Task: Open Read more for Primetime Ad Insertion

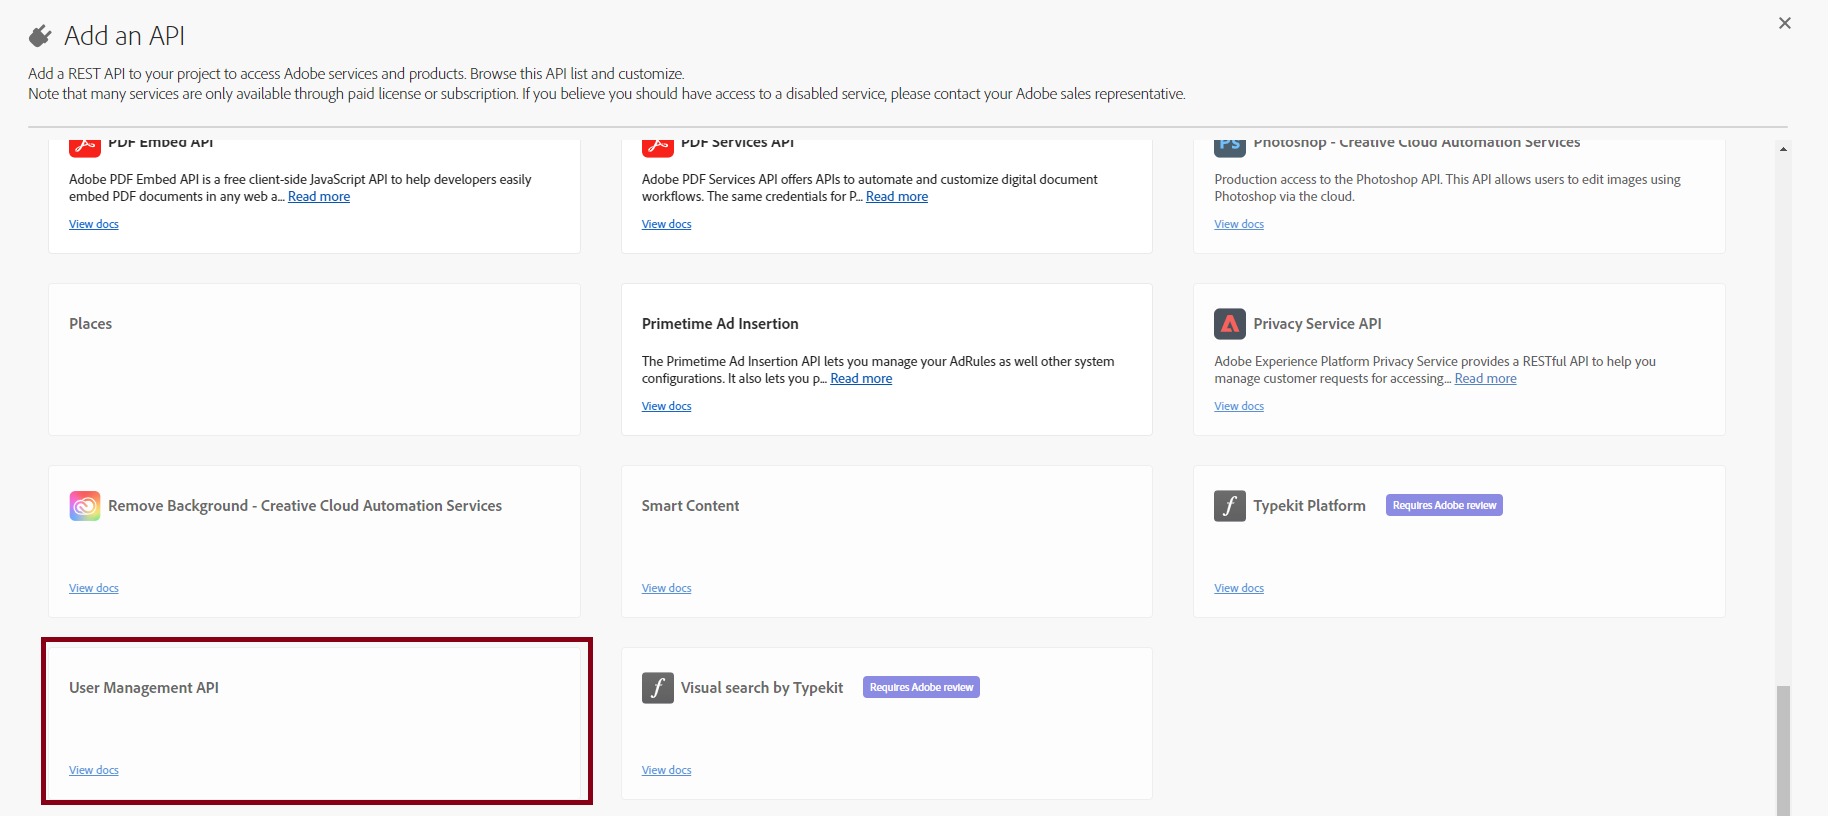Action: coord(861,379)
